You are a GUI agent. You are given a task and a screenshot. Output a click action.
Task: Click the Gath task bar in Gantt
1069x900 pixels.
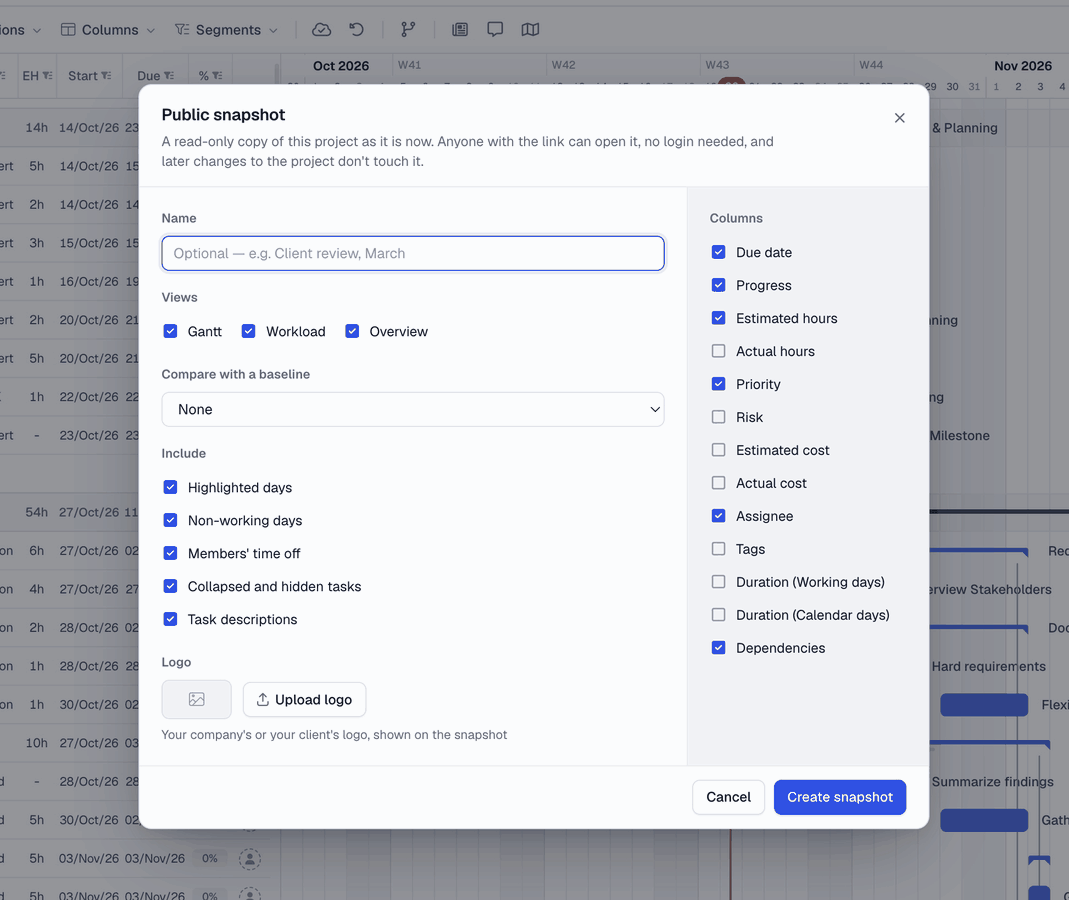click(984, 820)
